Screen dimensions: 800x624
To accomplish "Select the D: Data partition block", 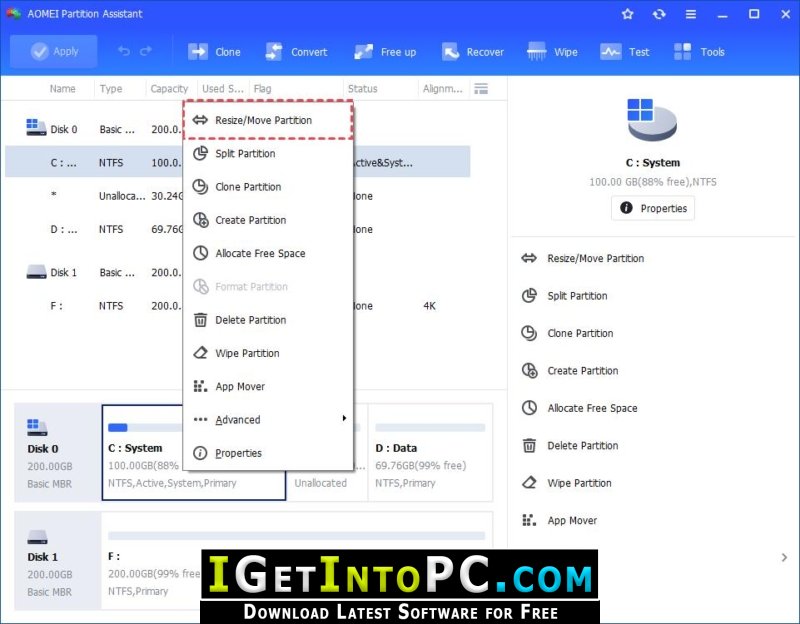I will click(430, 452).
